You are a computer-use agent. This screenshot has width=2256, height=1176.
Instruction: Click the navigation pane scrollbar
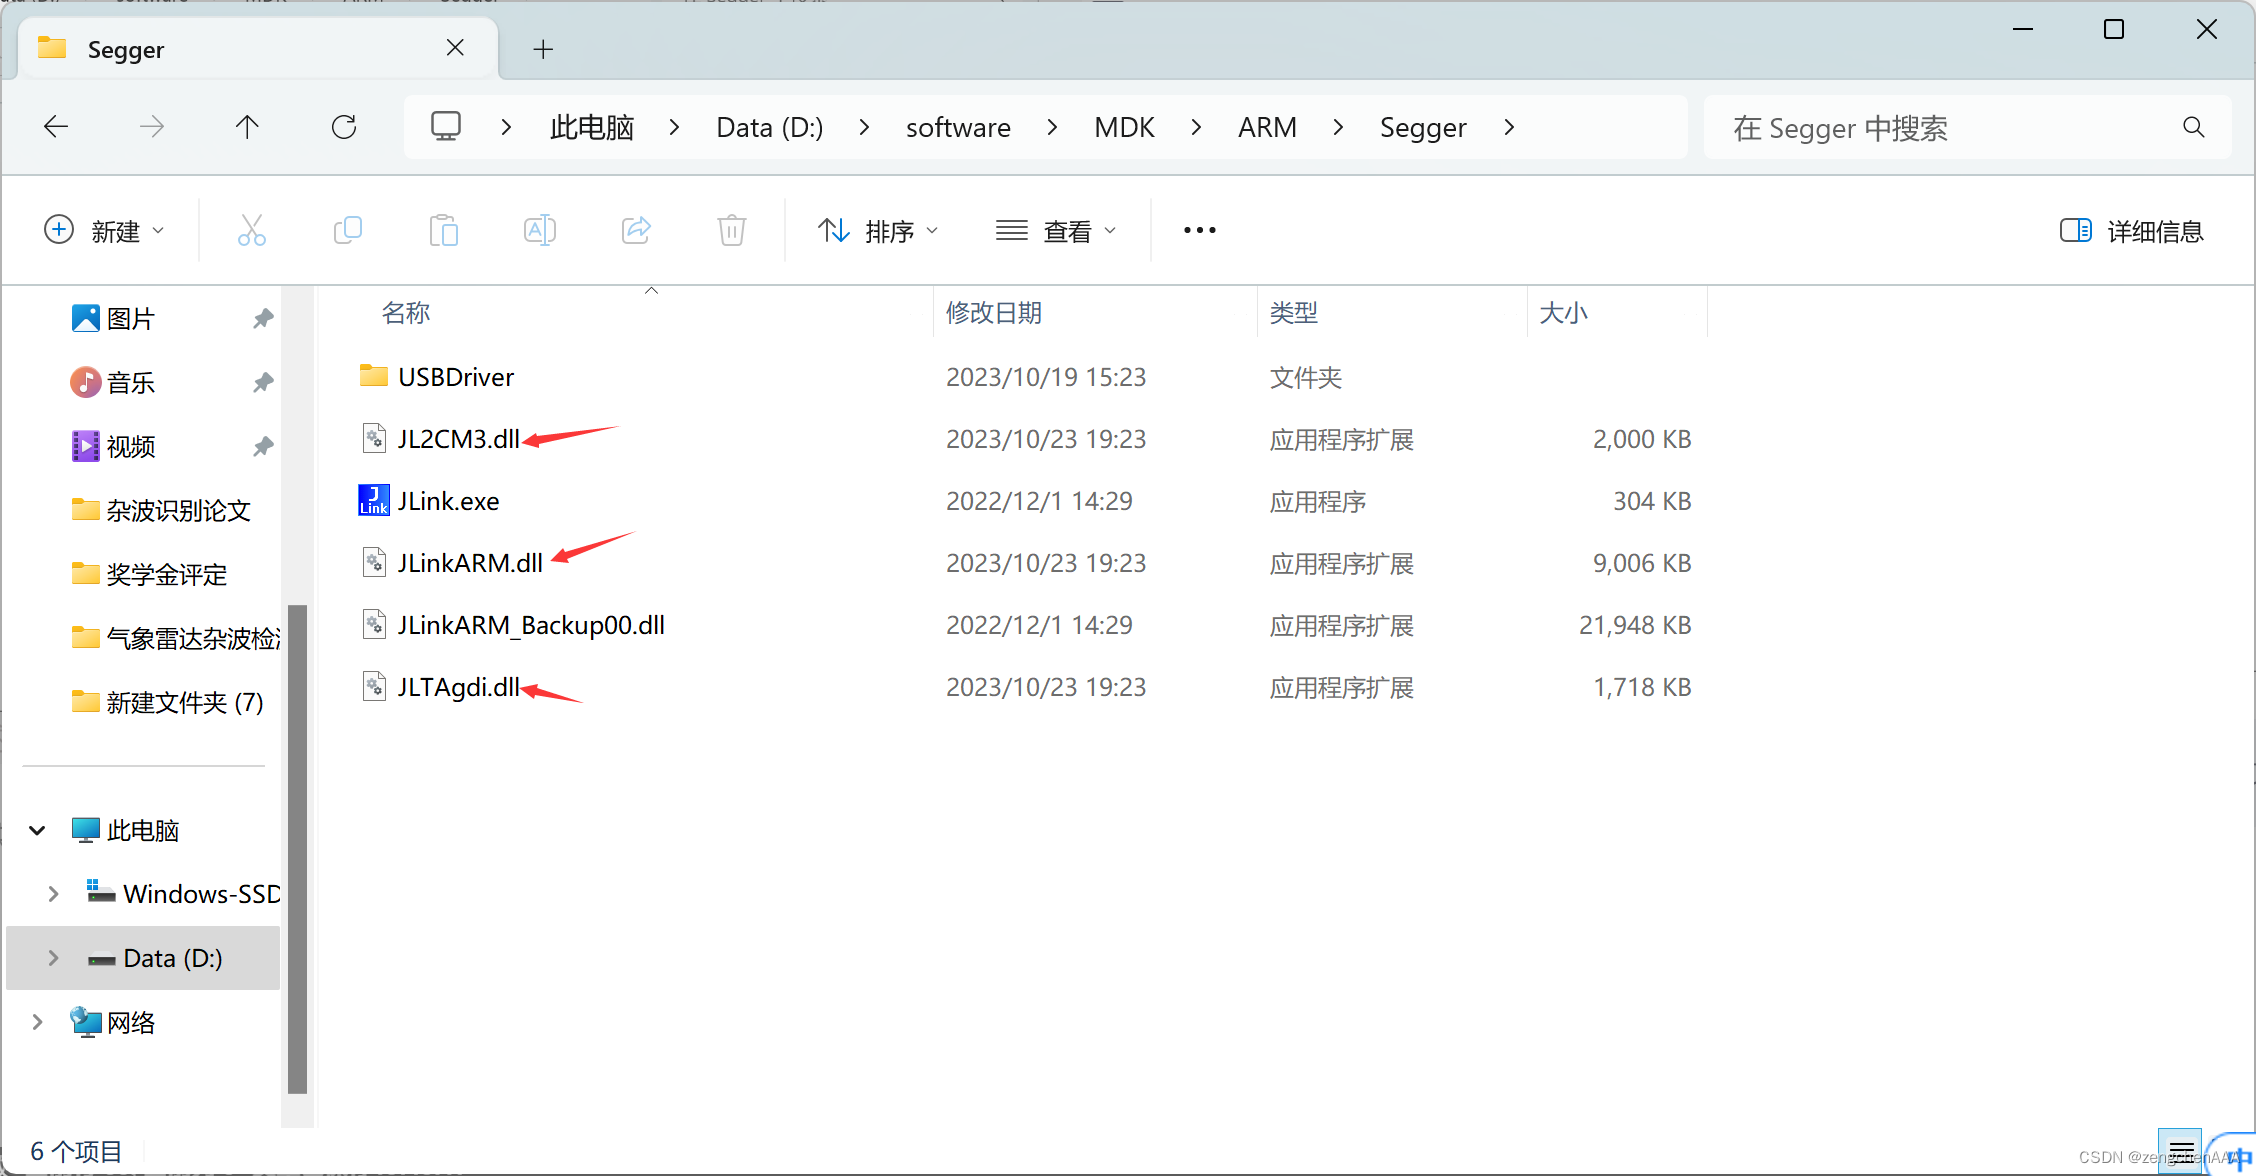pyautogui.click(x=297, y=848)
